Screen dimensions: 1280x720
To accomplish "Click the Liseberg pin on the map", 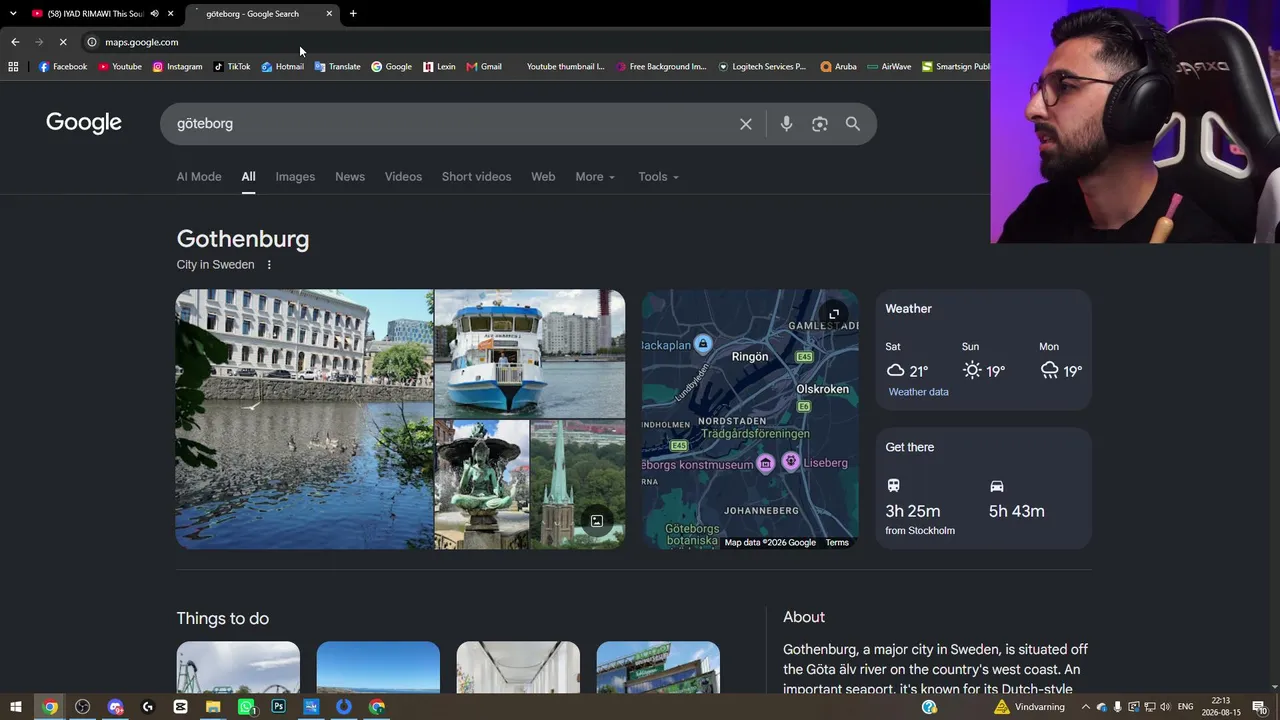I will [791, 461].
